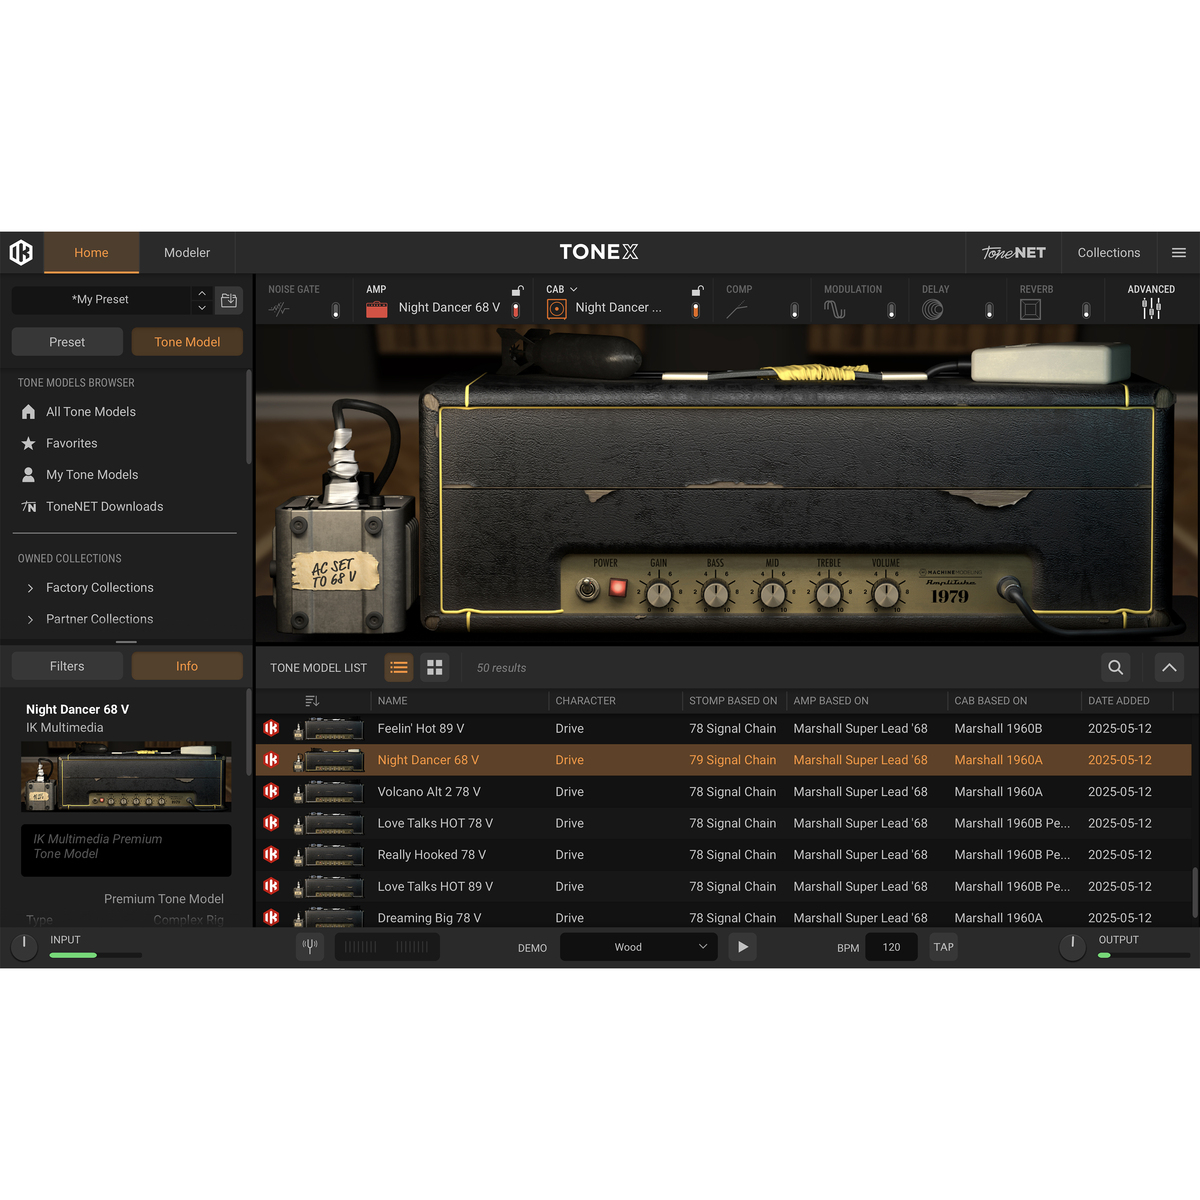
Task: Toggle the AMP power switch
Action: [x=516, y=310]
